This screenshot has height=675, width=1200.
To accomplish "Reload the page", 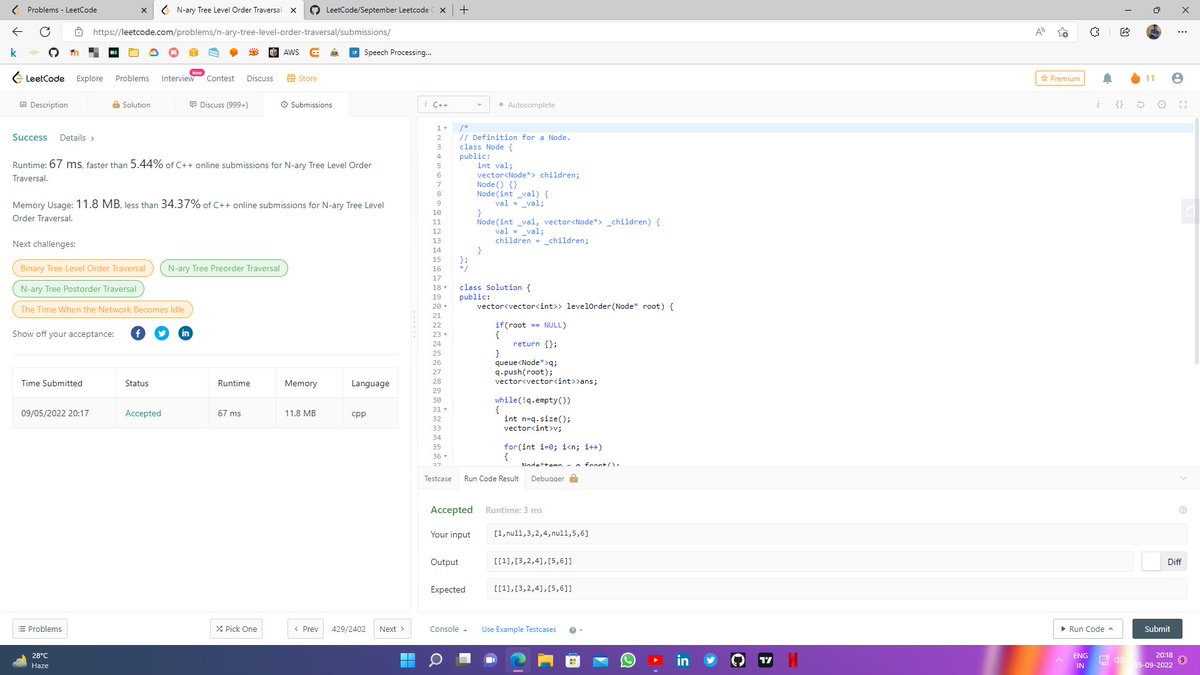I will (47, 32).
